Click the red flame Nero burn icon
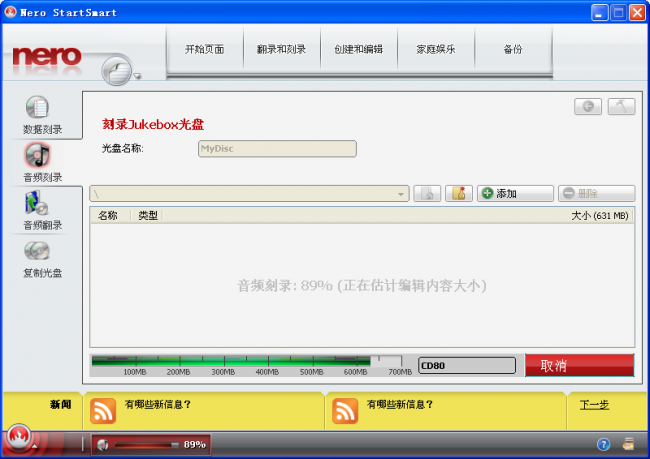 click(x=19, y=435)
